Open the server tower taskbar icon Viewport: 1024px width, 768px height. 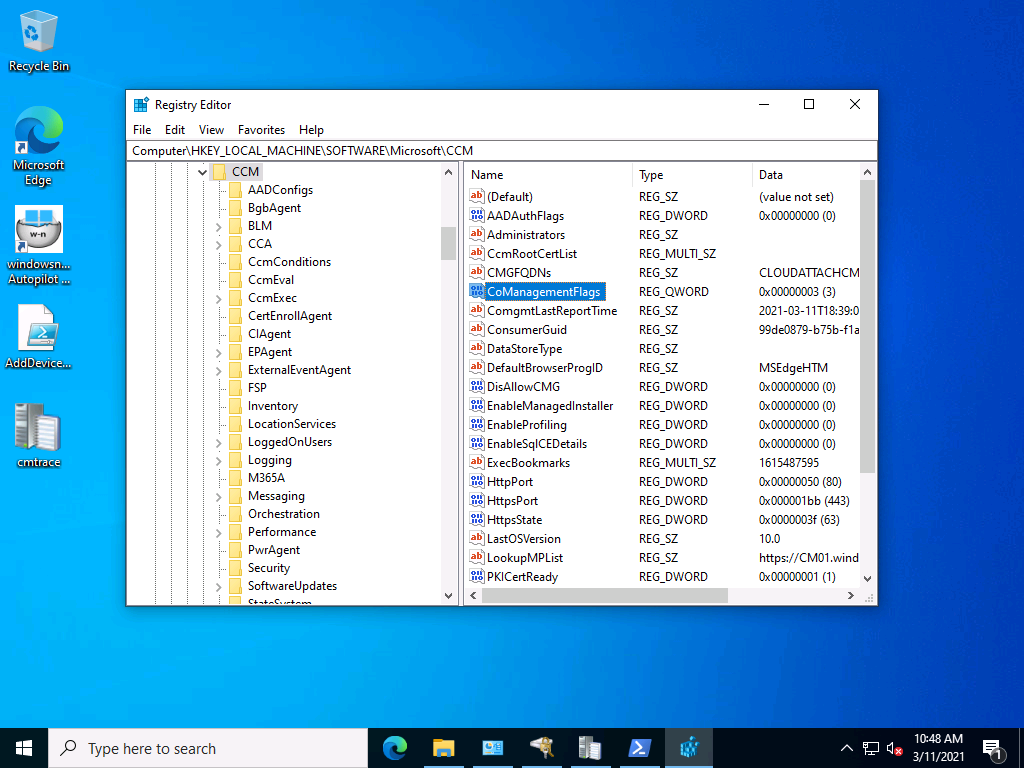[x=590, y=748]
